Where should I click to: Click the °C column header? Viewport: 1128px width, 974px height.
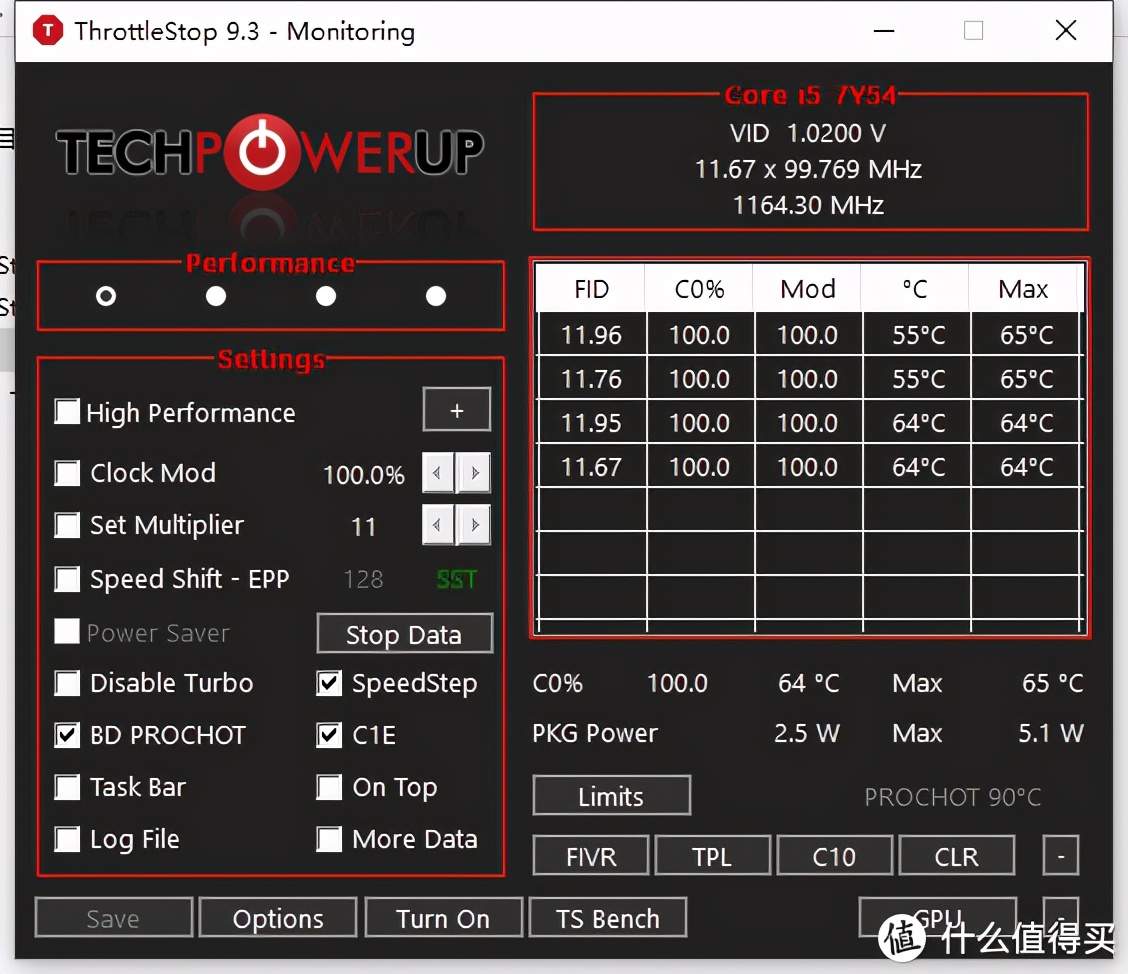pos(915,288)
